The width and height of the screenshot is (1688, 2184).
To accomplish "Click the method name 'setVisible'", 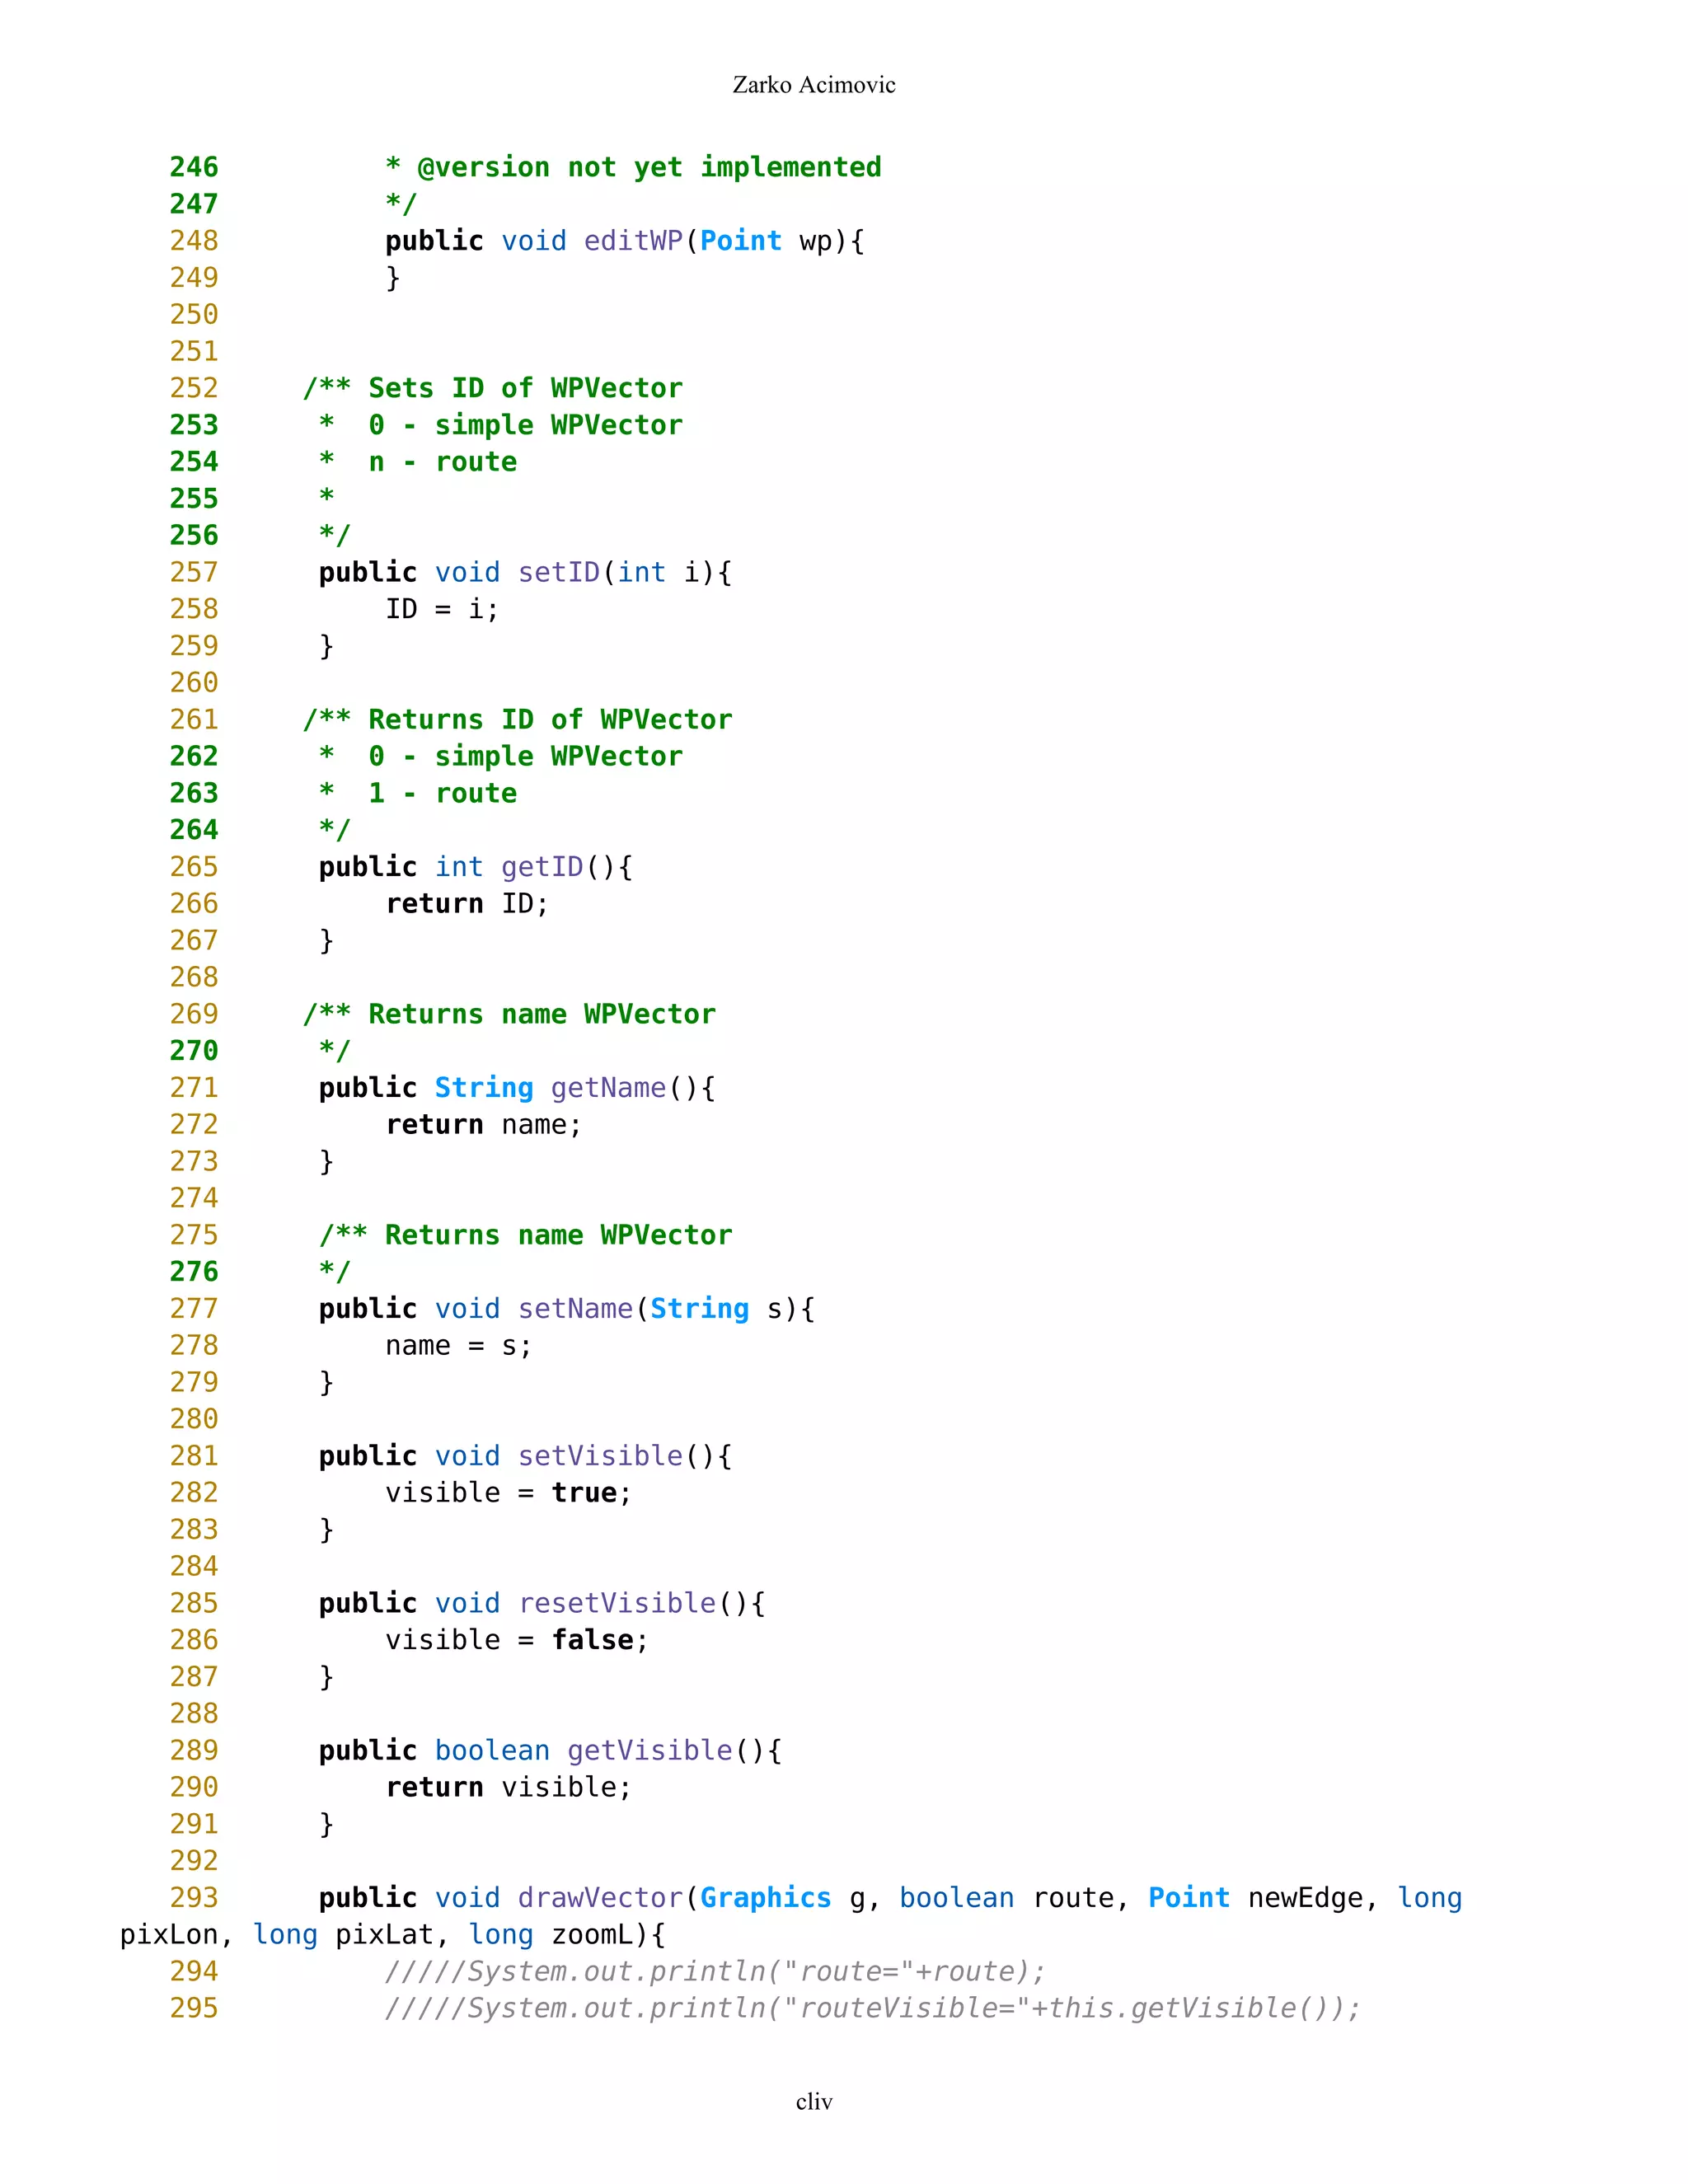I will click(600, 1456).
